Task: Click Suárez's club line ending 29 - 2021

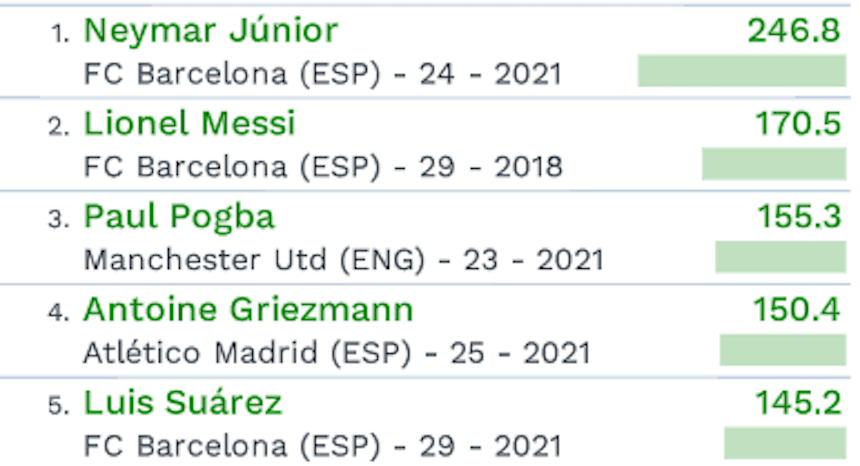Action: [x=322, y=446]
